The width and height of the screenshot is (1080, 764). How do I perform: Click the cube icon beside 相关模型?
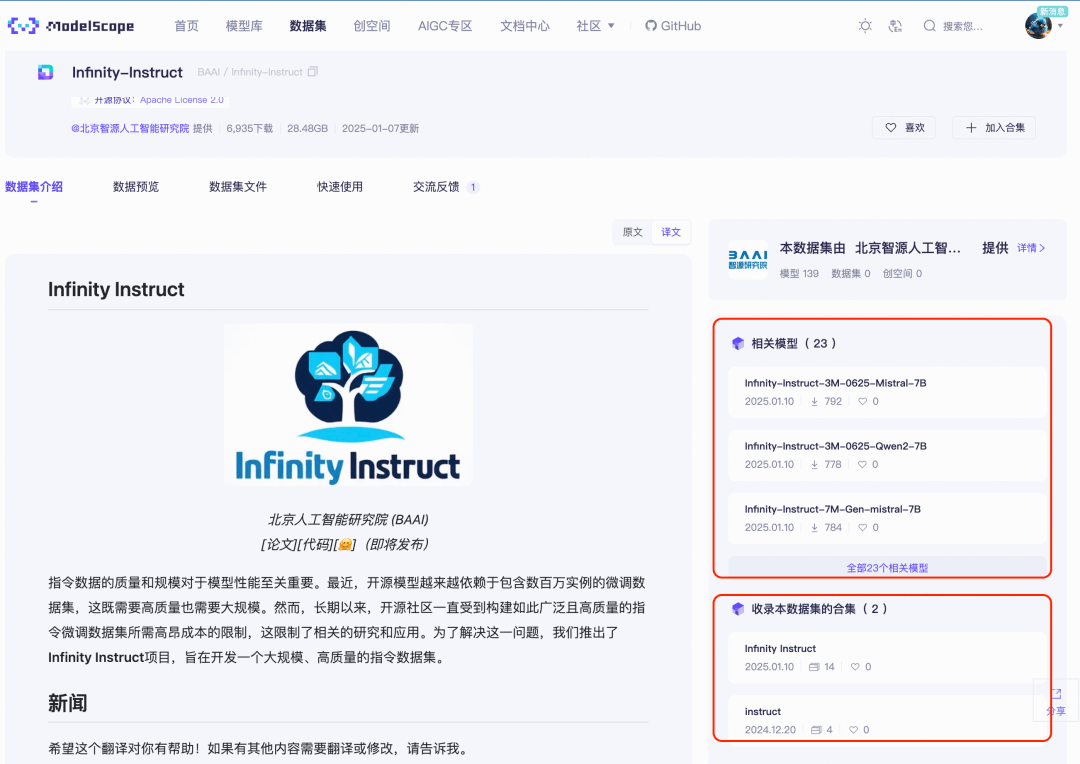click(x=738, y=343)
